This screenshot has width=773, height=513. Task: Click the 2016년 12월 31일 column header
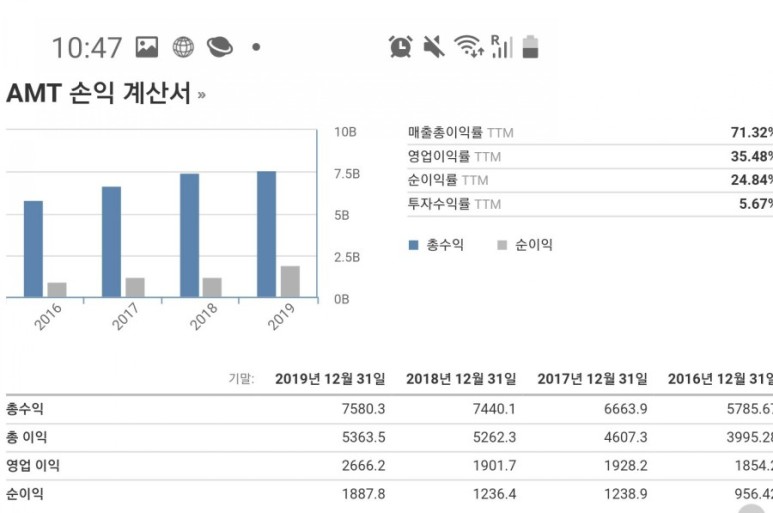720,379
